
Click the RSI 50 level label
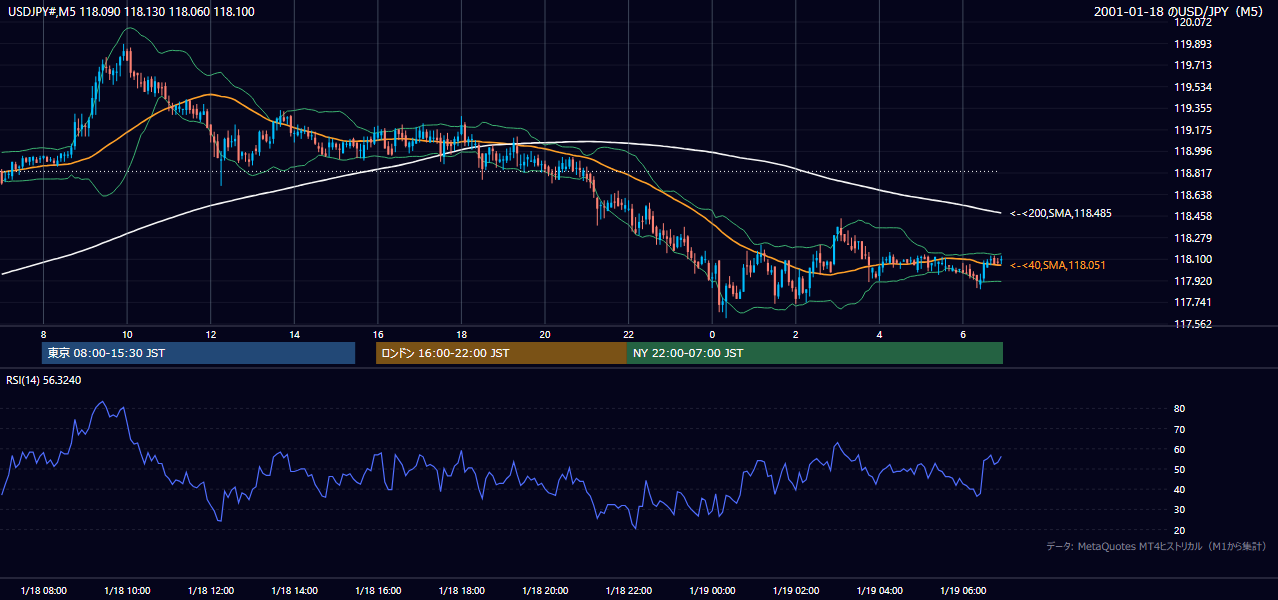tap(1180, 469)
